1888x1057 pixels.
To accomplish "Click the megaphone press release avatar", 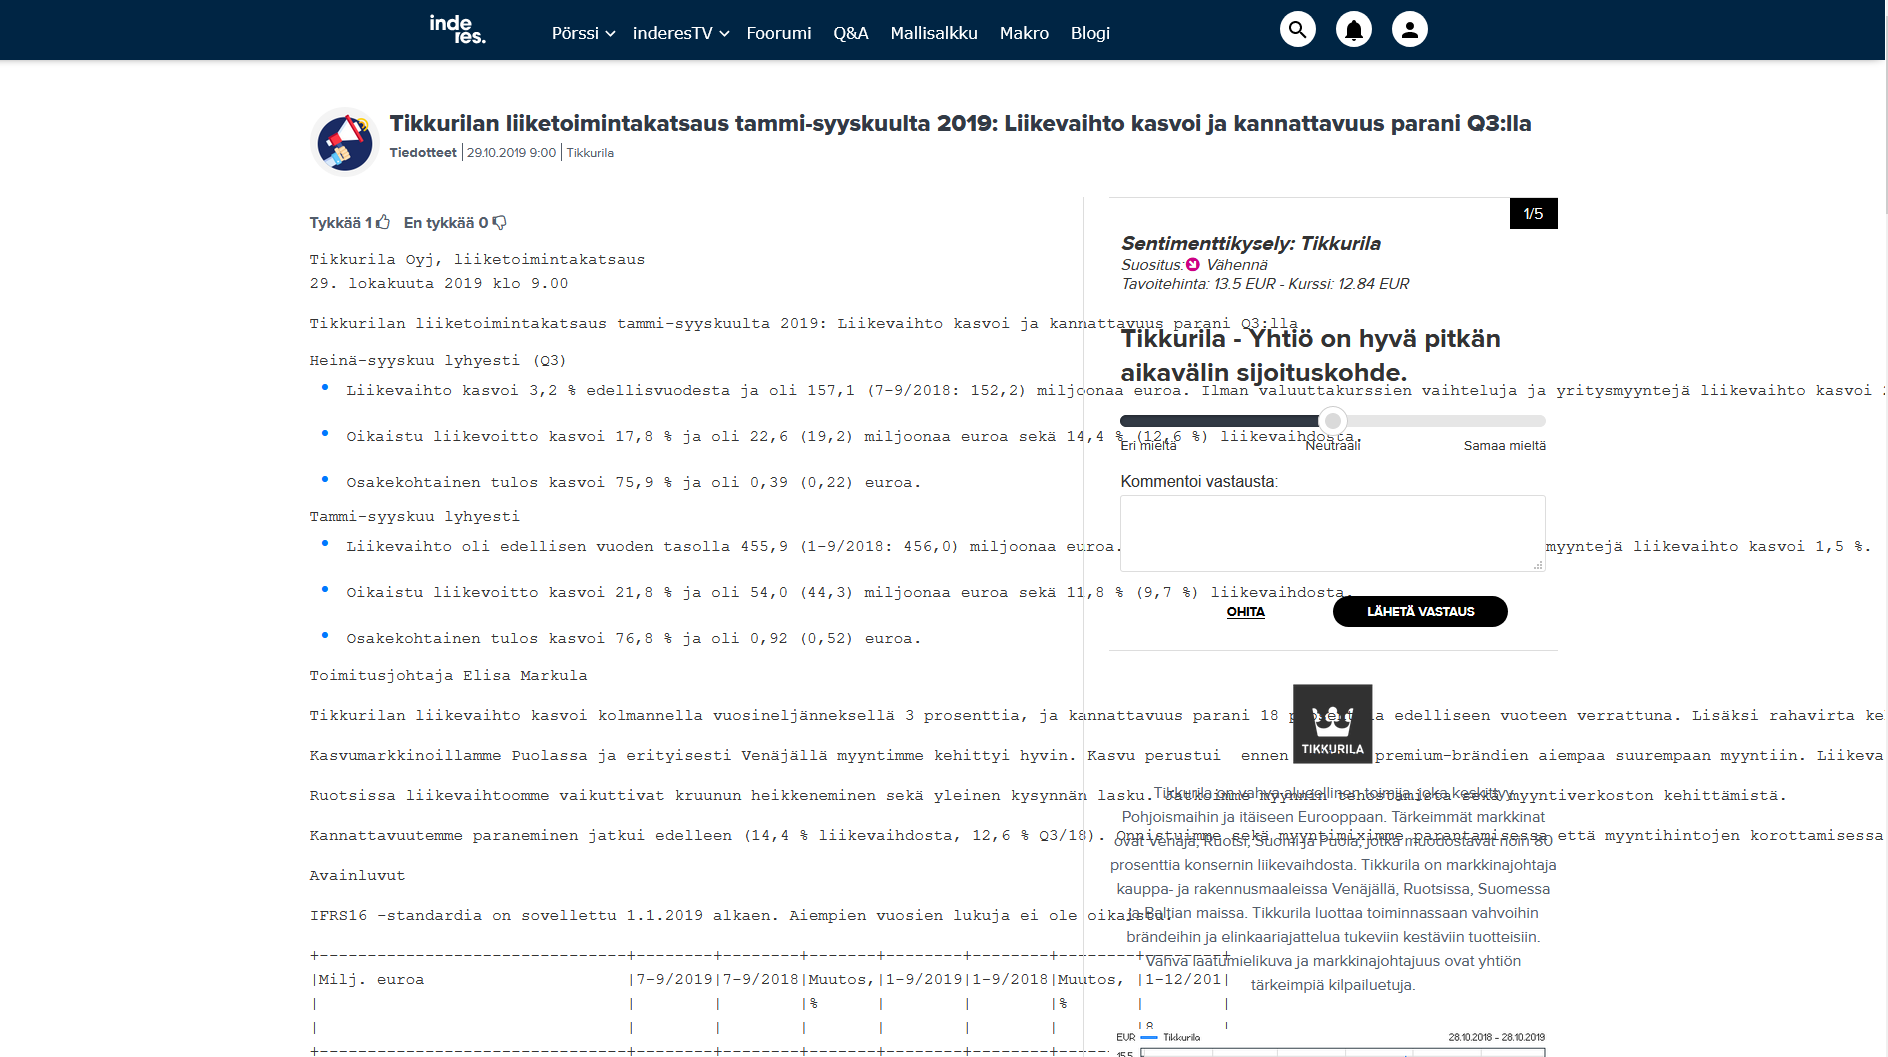I will click(x=345, y=142).
